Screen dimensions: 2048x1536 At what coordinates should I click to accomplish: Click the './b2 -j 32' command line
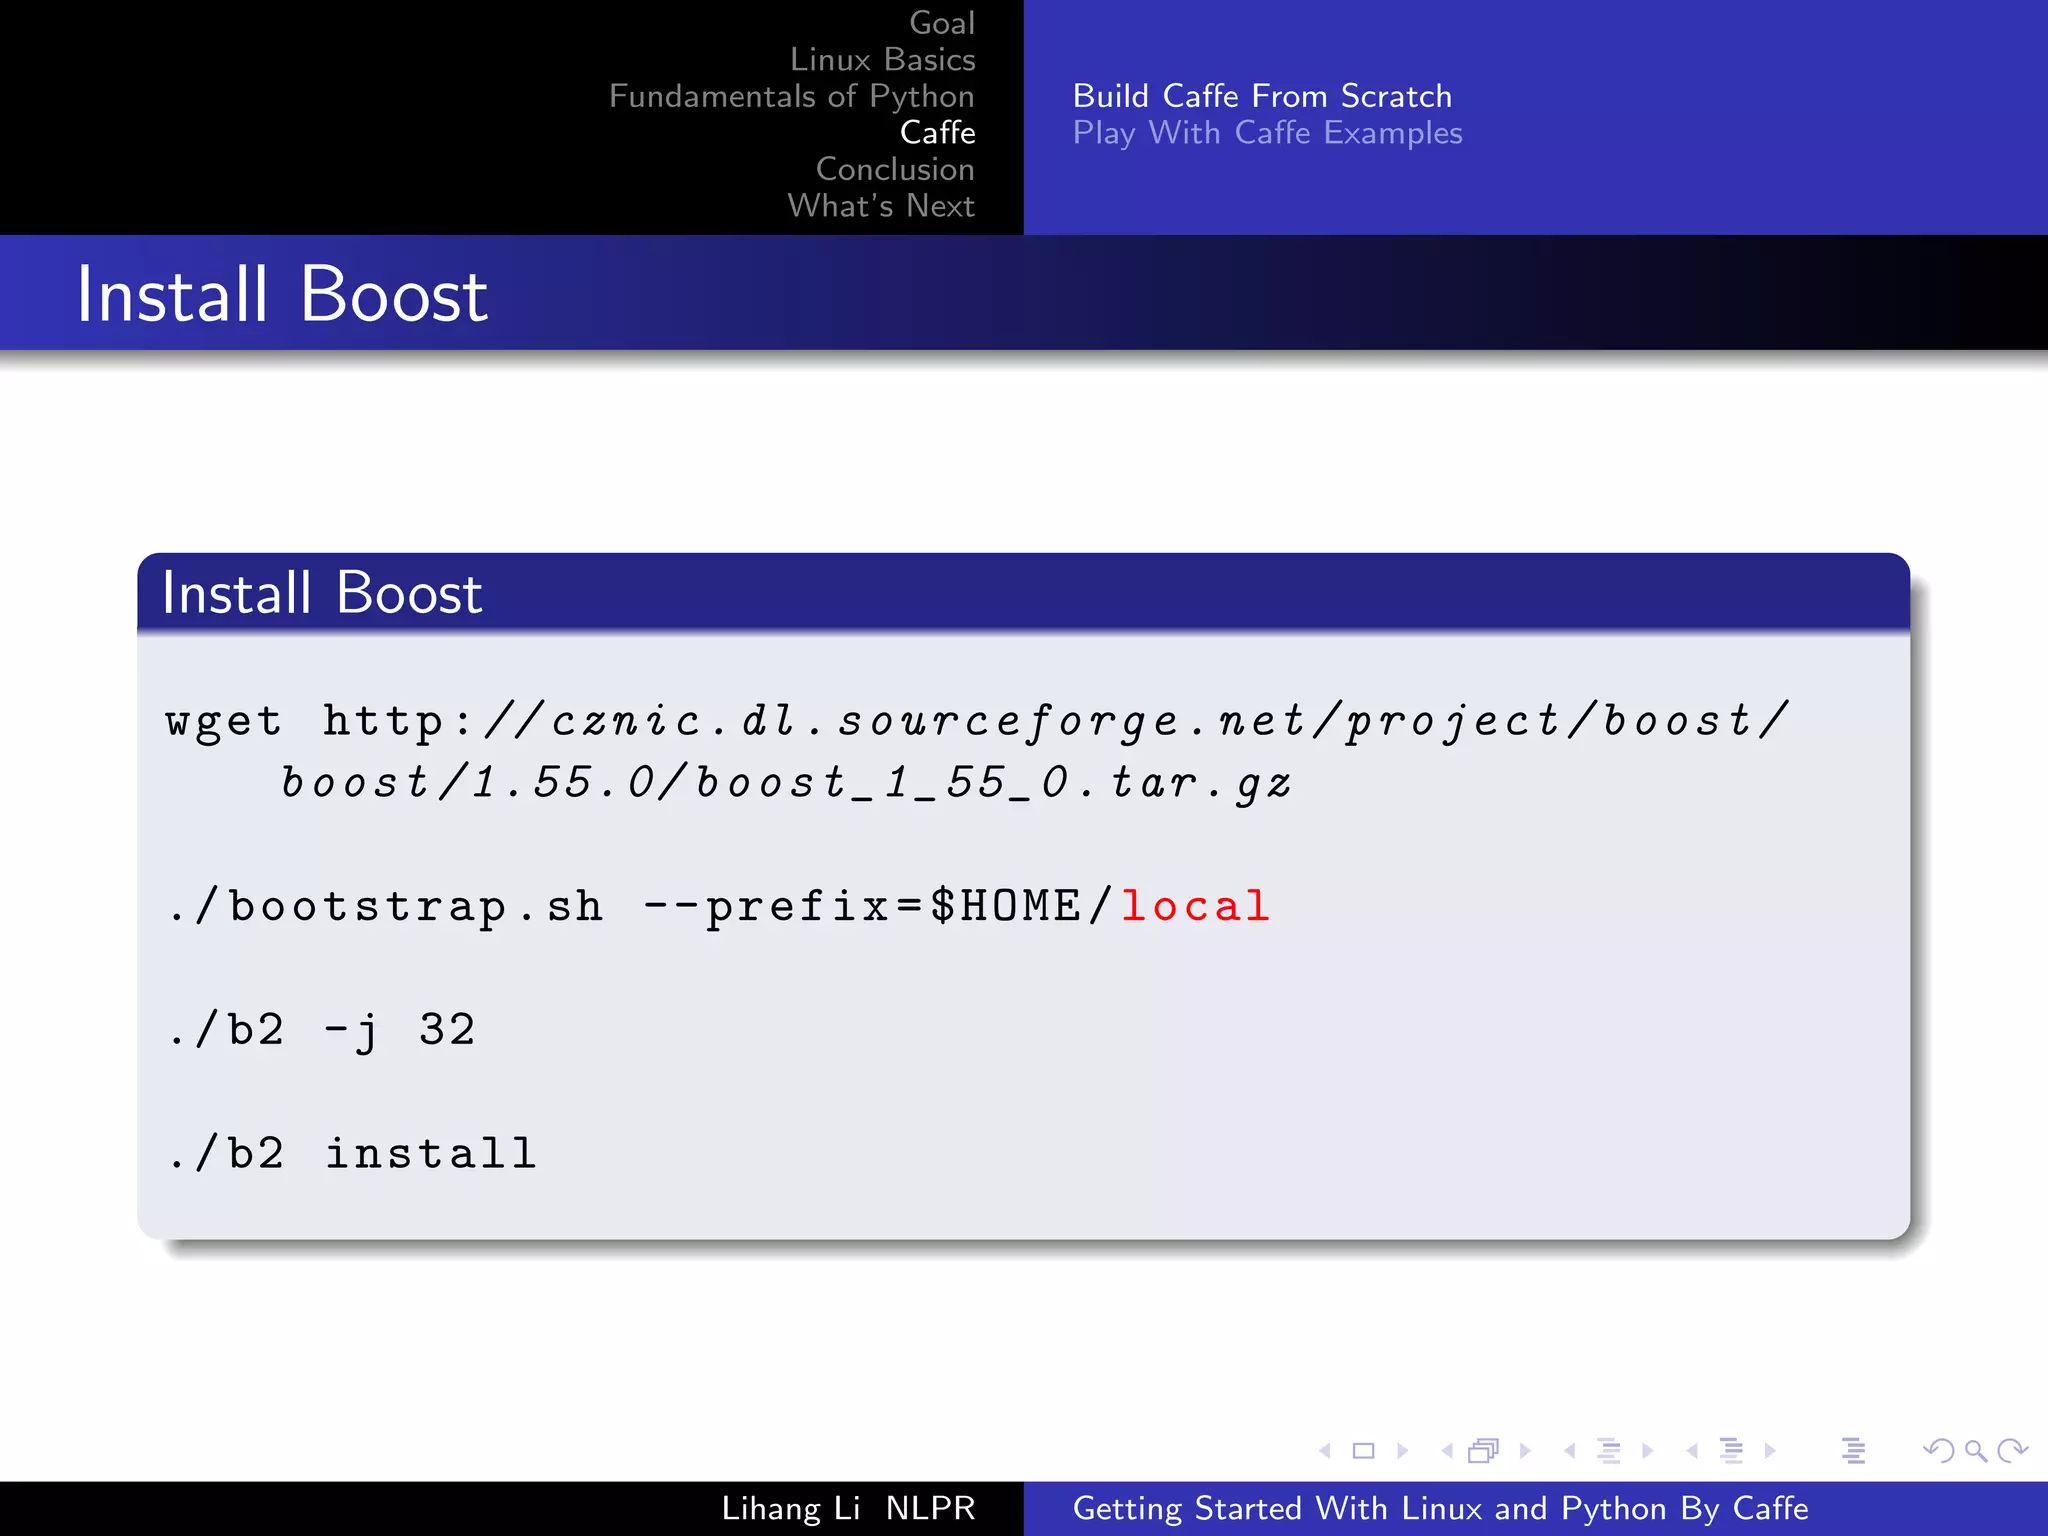(322, 1030)
